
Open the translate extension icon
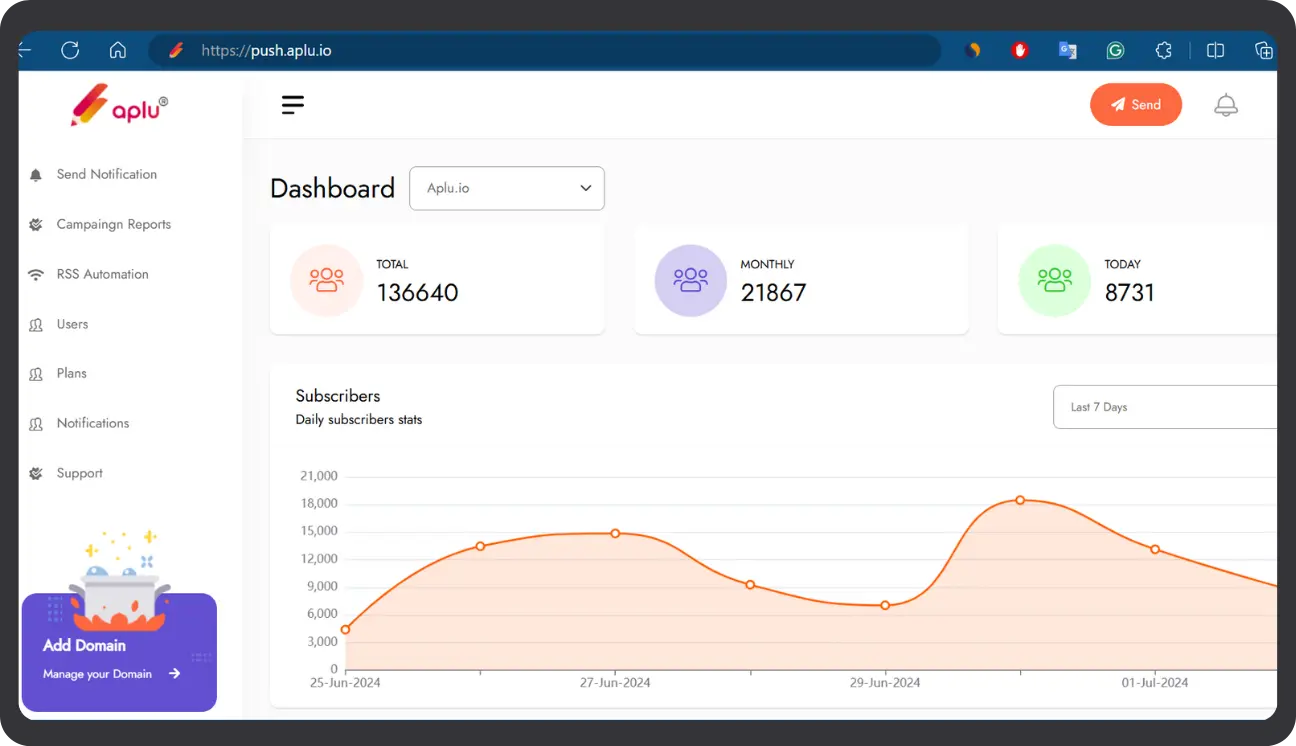[x=1068, y=50]
